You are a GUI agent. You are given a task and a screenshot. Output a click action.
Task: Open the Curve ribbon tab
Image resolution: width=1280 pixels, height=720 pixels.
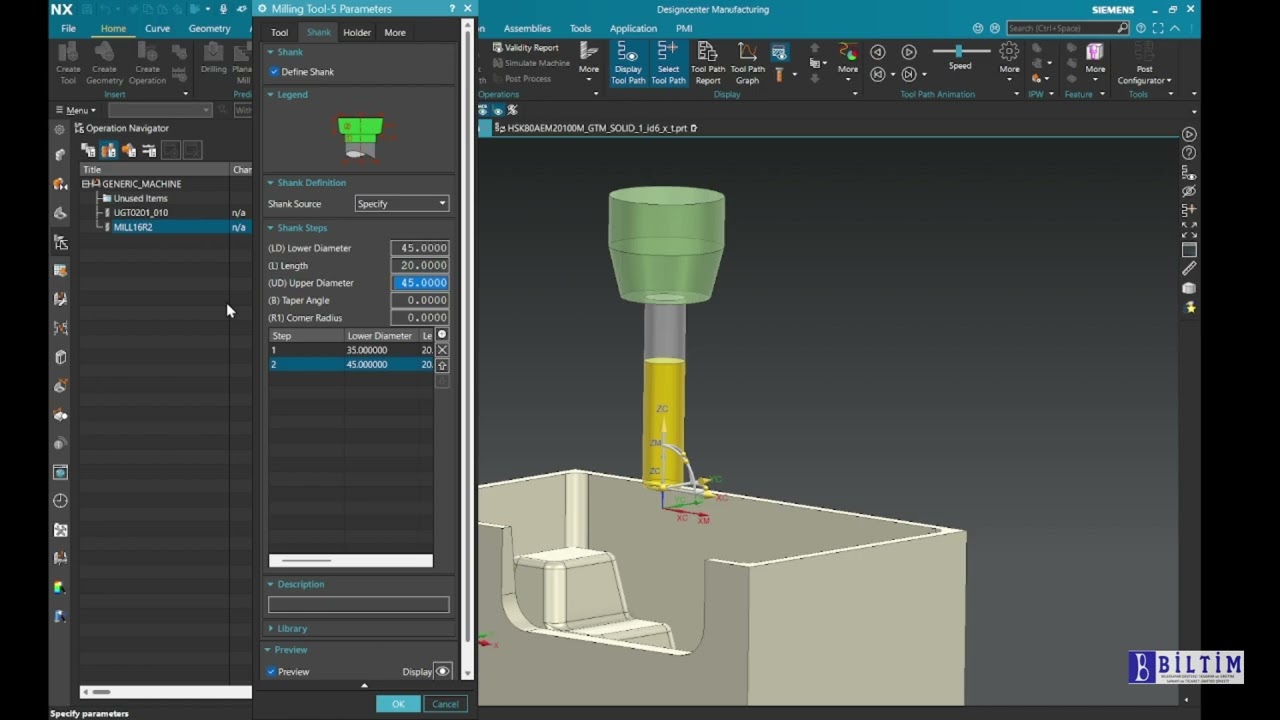point(157,29)
